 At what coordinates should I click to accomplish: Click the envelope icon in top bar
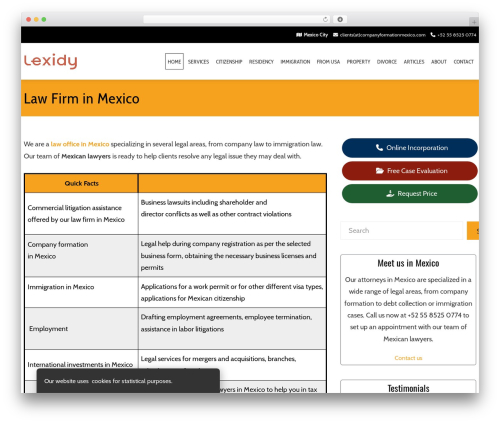336,35
